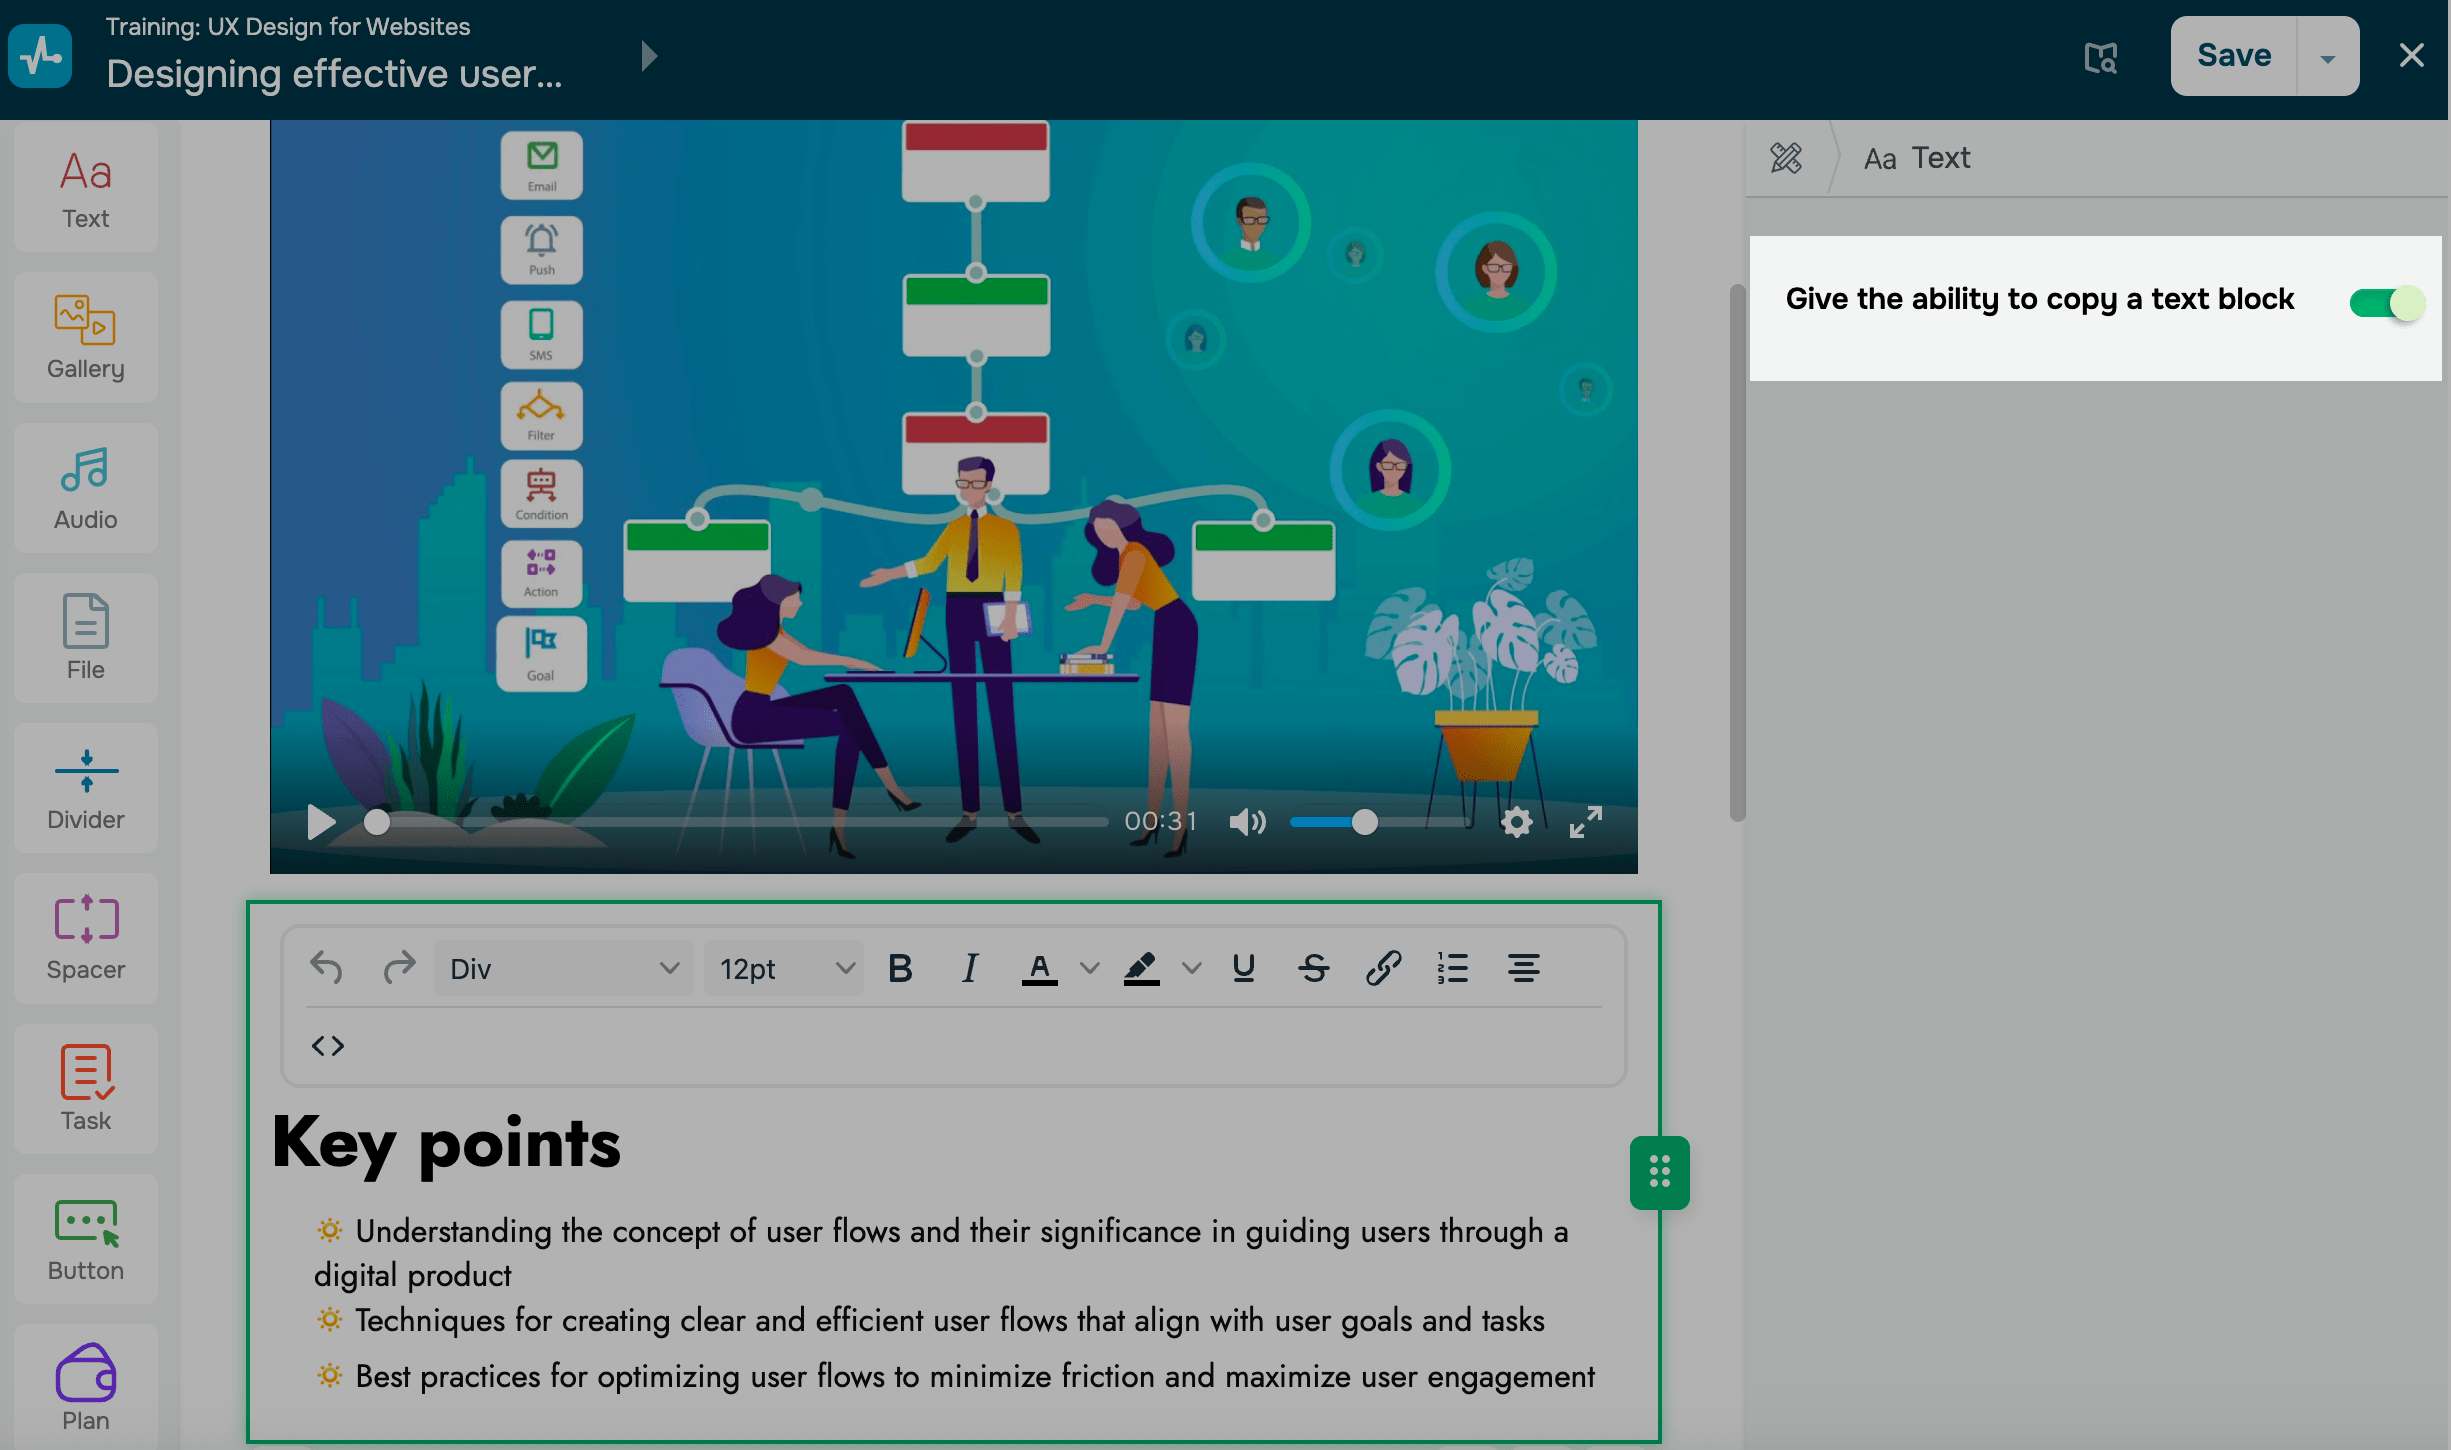
Task: Add a Gallery block from sidebar
Action: 86,338
